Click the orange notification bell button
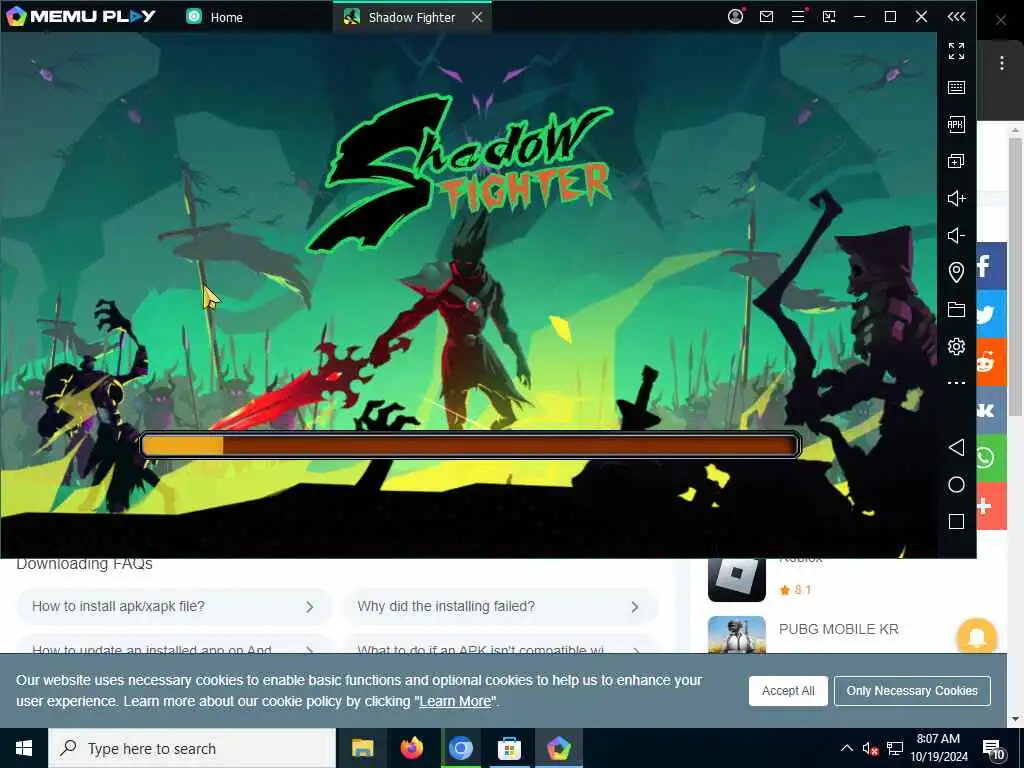The width and height of the screenshot is (1024, 768). coord(977,636)
